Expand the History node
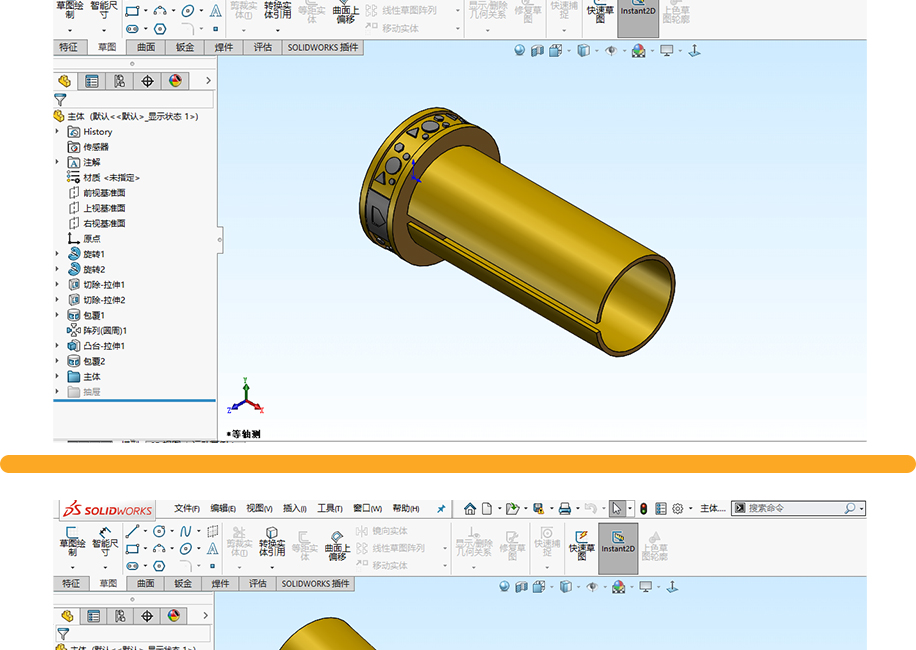This screenshot has width=916, height=650. point(57,131)
